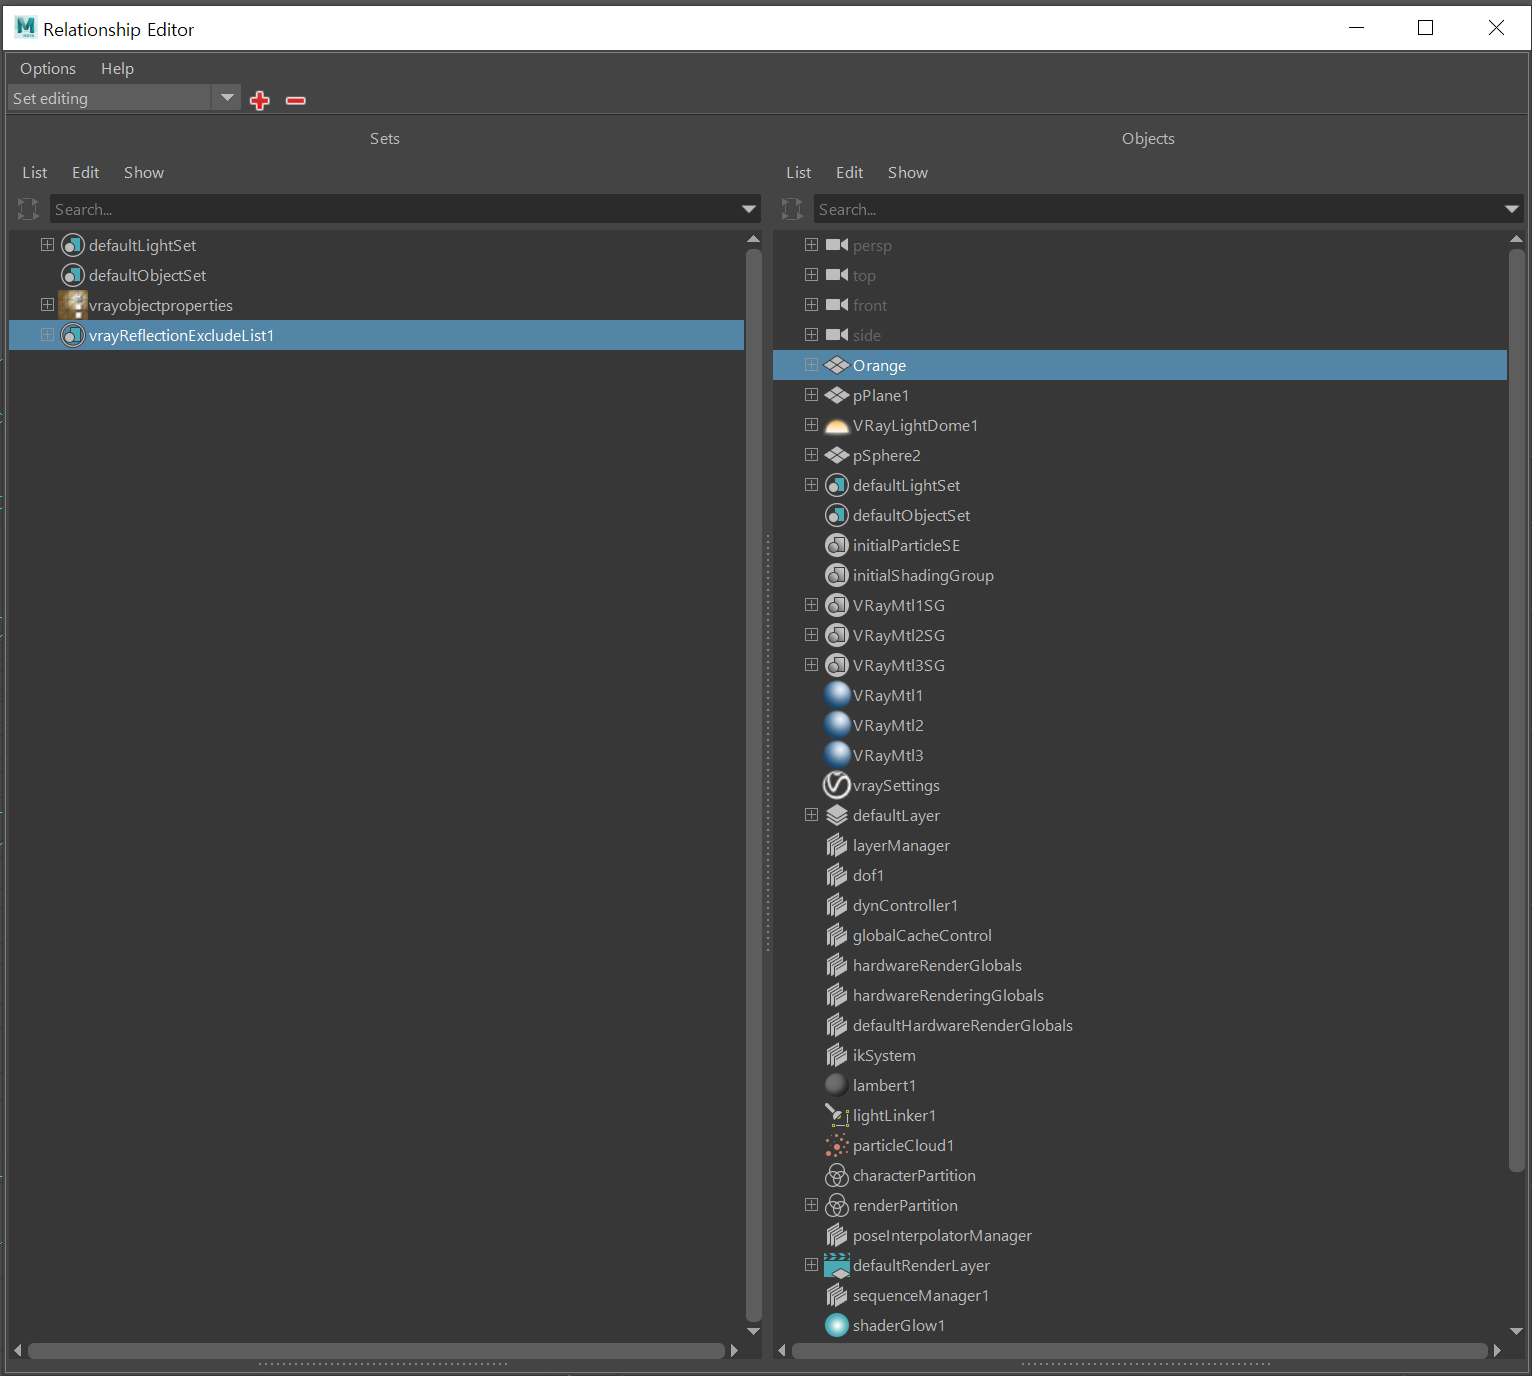Click the Objects search filter icon
Image resolution: width=1532 pixels, height=1376 pixels.
(792, 209)
